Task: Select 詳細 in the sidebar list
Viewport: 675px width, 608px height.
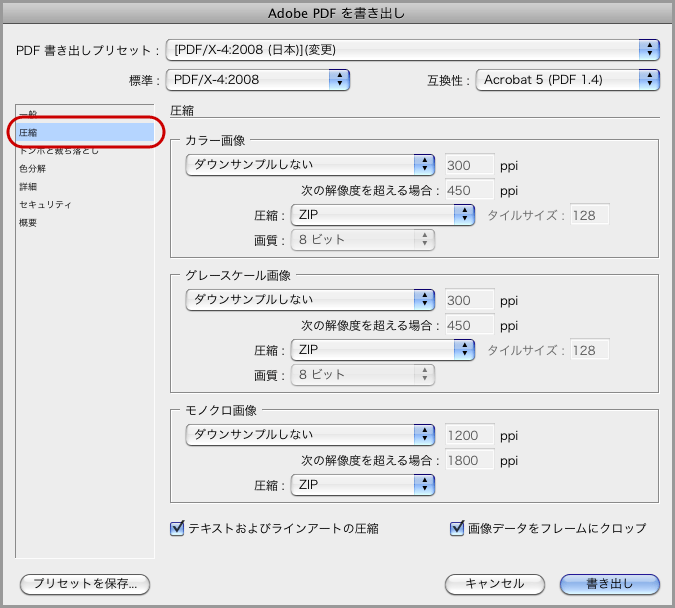Action: tap(85, 186)
